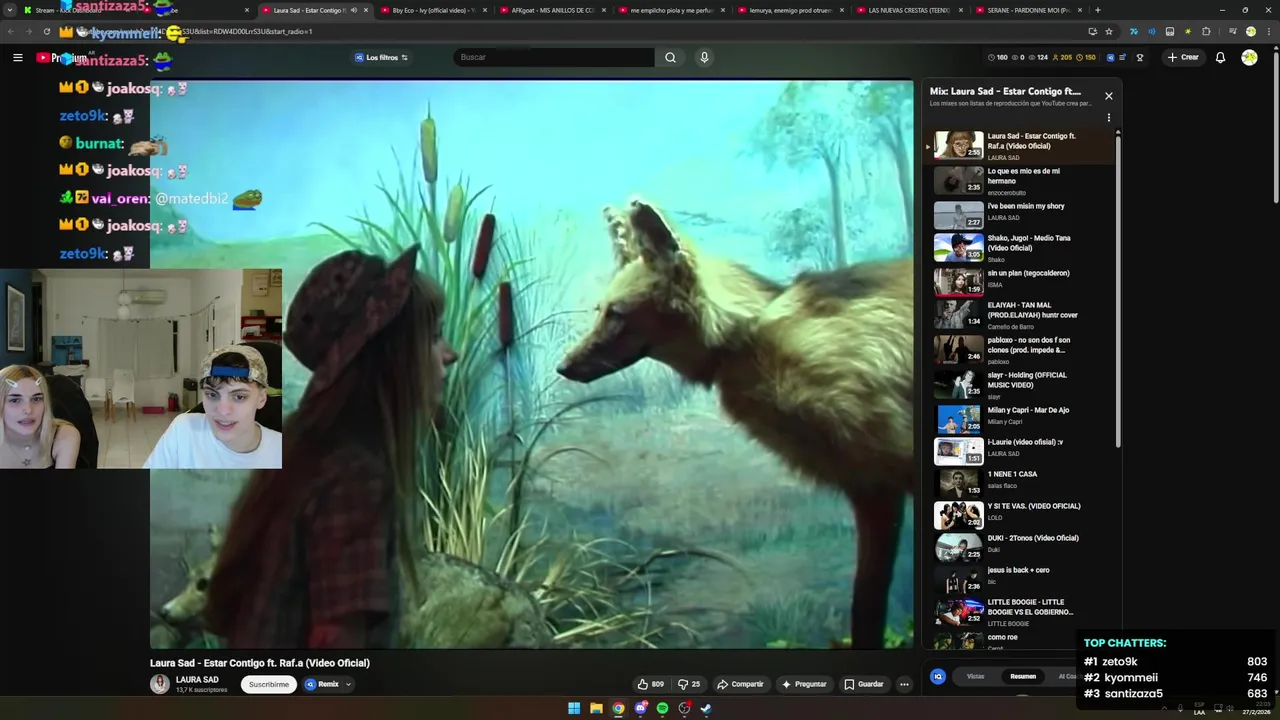The width and height of the screenshot is (1280, 720).
Task: Open Spotify from the taskbar
Action: (662, 708)
